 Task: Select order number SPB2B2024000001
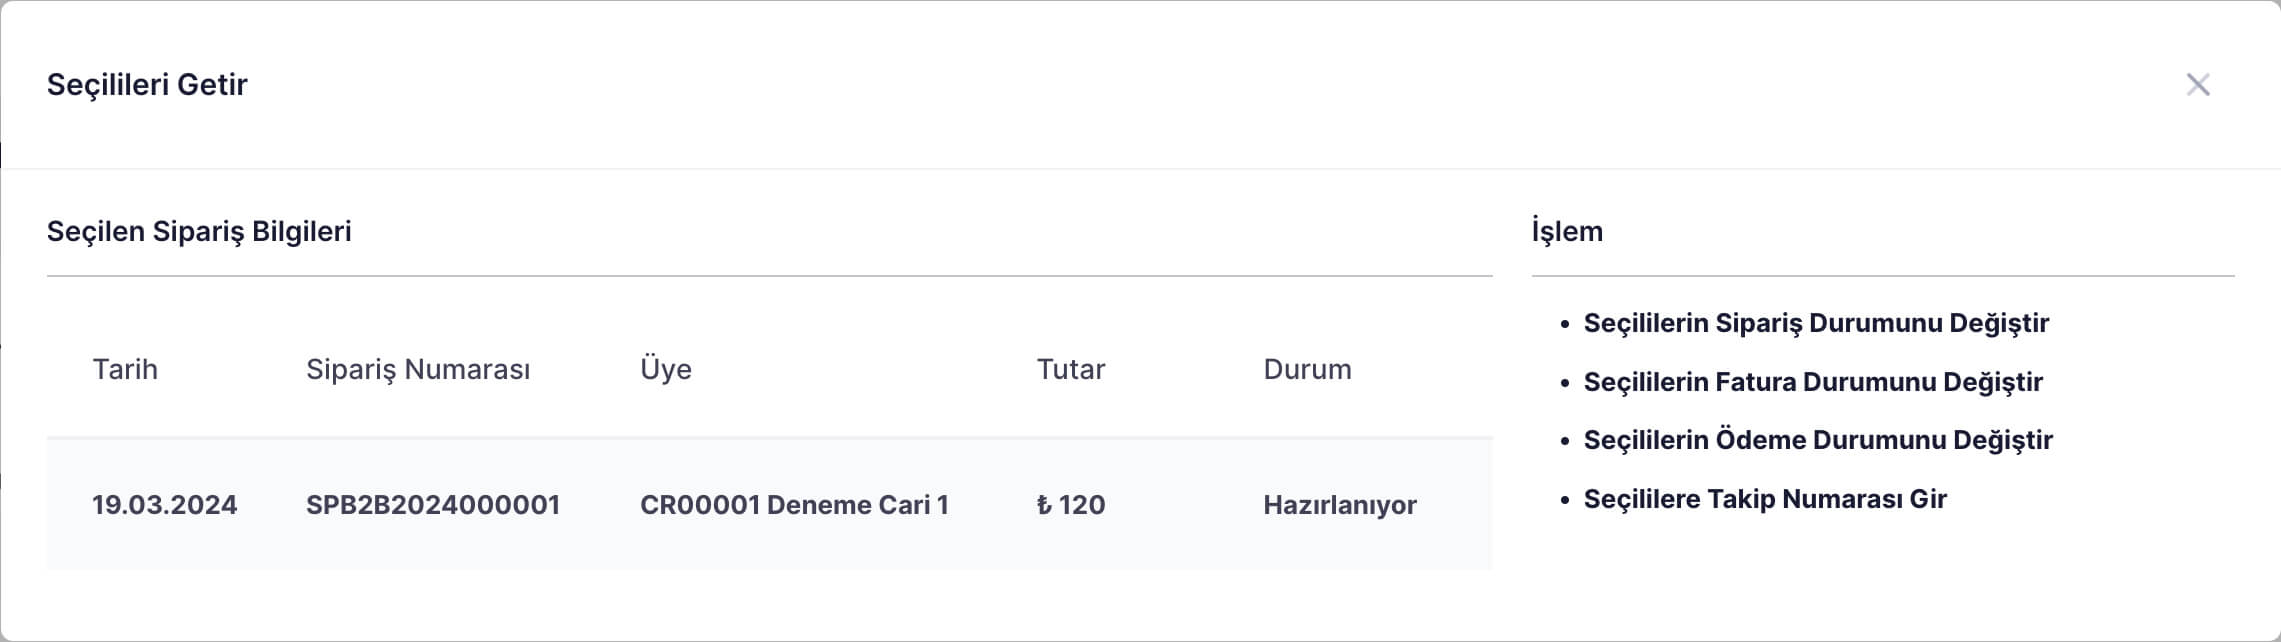[433, 505]
